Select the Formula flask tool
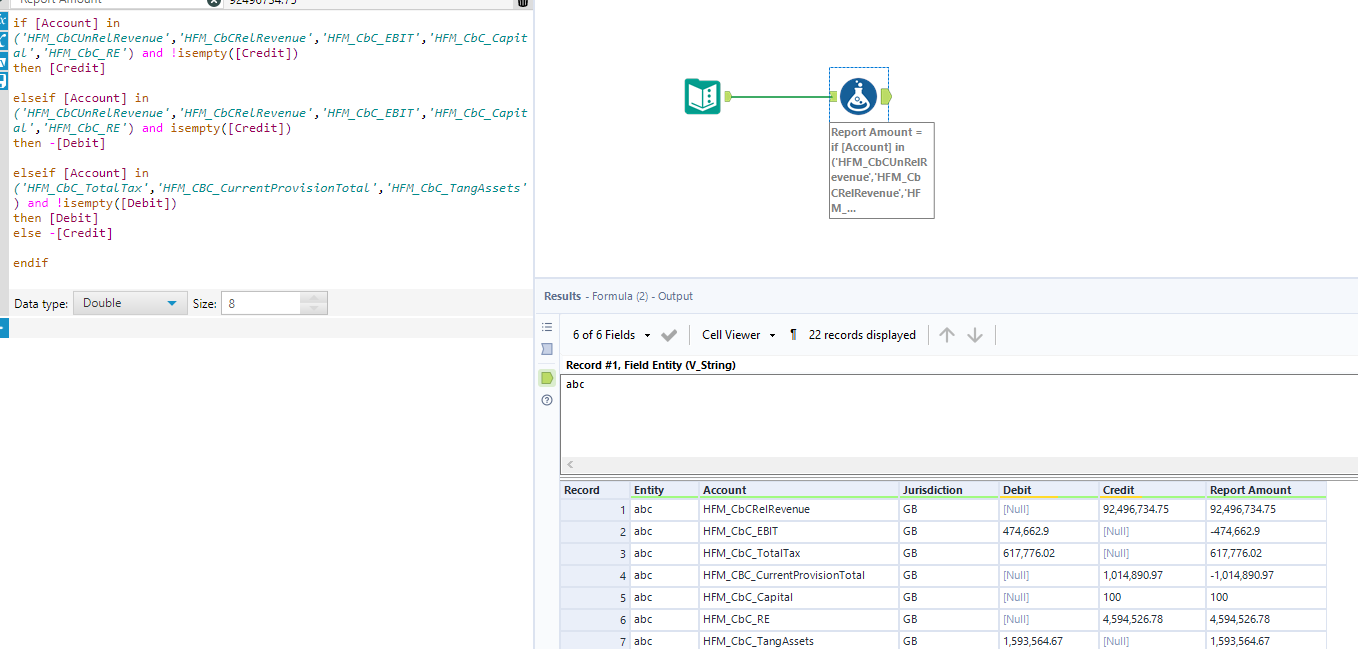 tap(858, 96)
